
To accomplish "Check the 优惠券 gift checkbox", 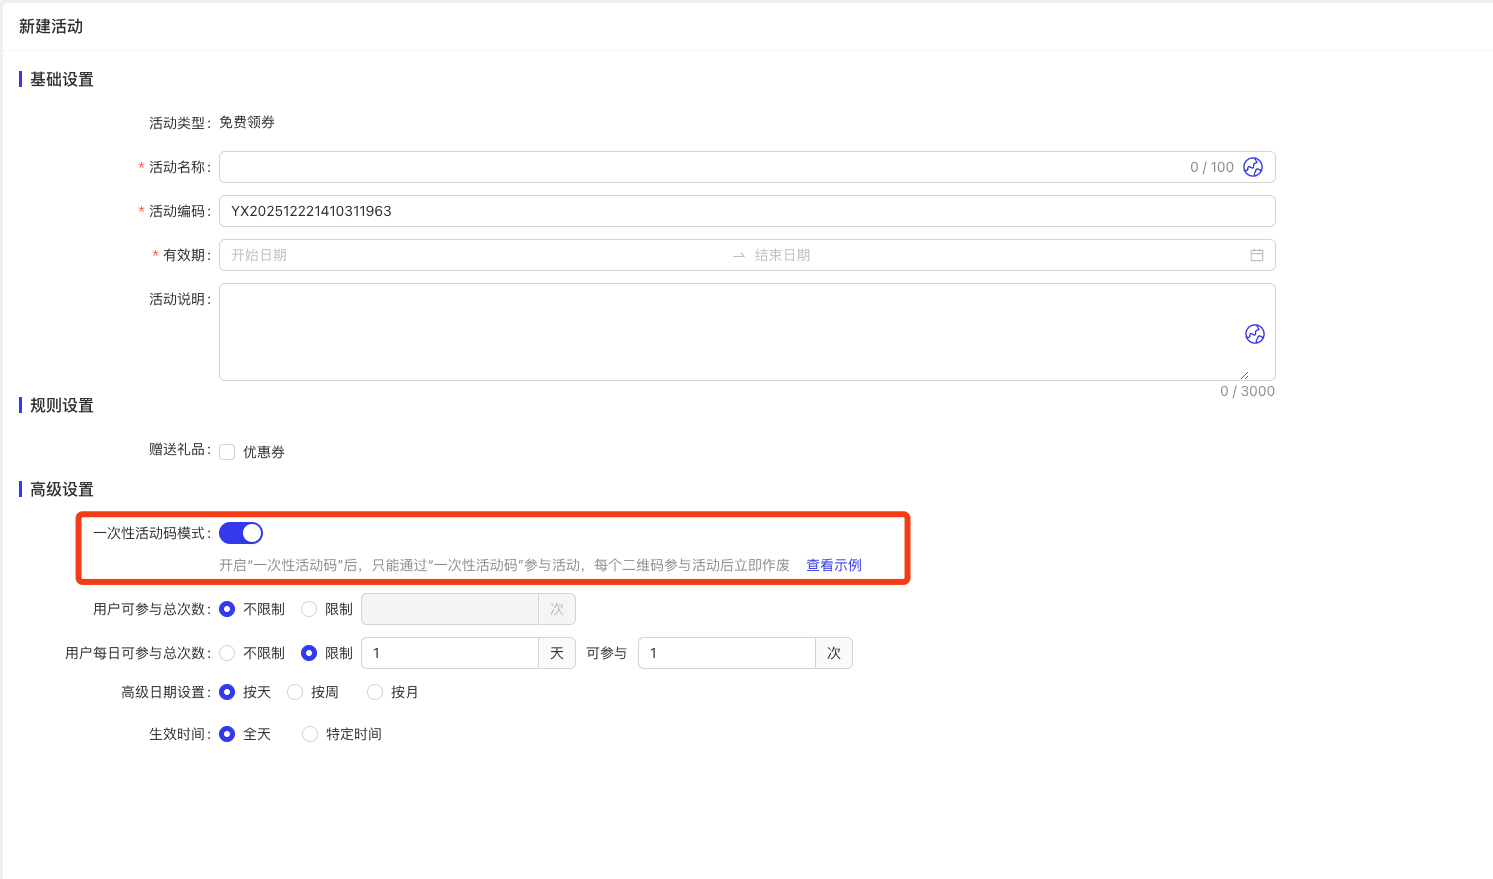I will click(227, 452).
